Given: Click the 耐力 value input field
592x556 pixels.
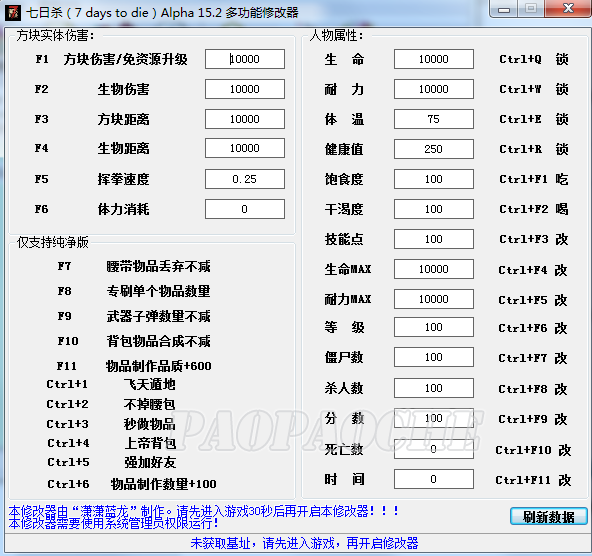Looking at the screenshot, I should (434, 89).
